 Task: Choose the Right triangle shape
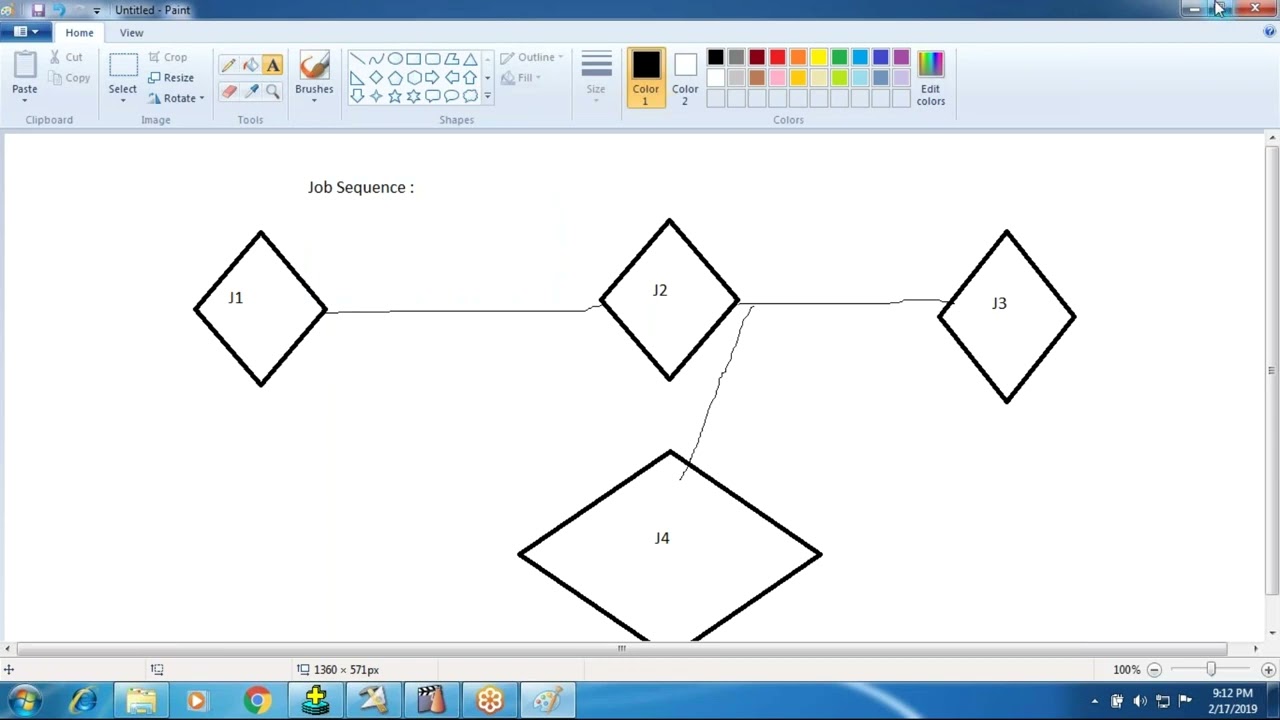pos(357,77)
